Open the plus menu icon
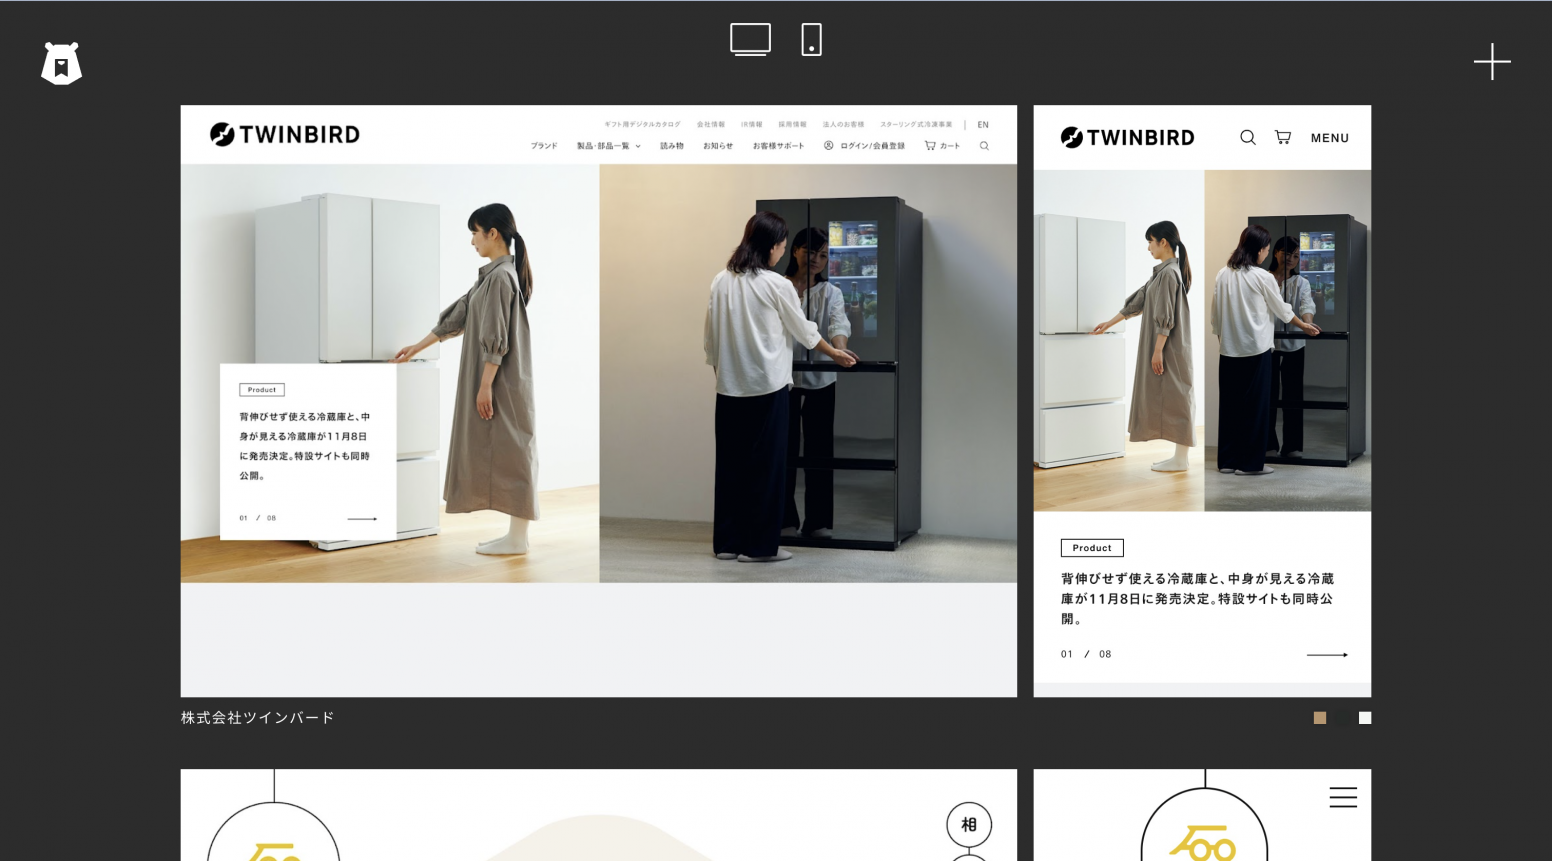 (1492, 61)
